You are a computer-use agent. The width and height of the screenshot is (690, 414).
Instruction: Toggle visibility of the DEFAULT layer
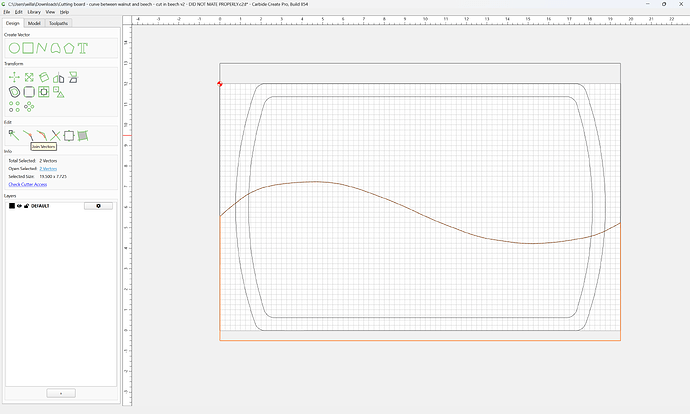point(19,206)
